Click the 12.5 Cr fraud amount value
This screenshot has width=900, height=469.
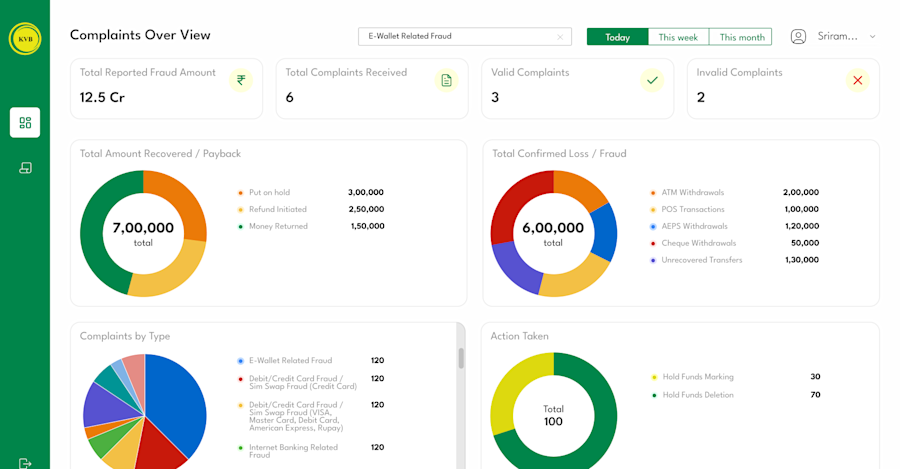pos(102,98)
